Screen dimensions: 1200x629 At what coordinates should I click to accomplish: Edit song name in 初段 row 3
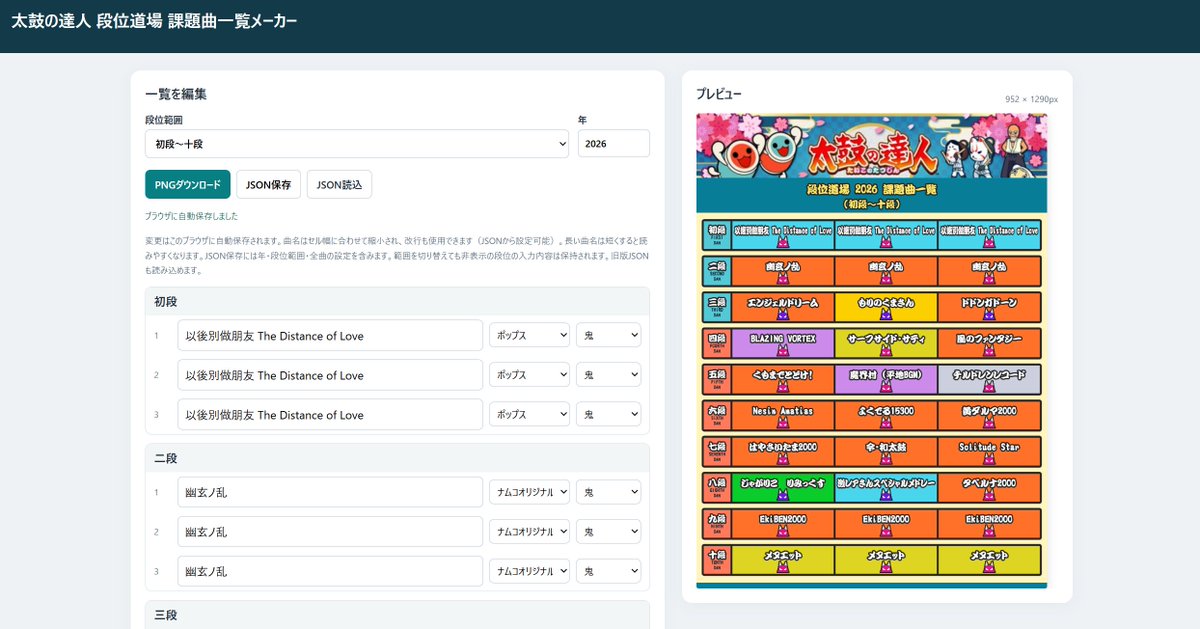[x=330, y=415]
